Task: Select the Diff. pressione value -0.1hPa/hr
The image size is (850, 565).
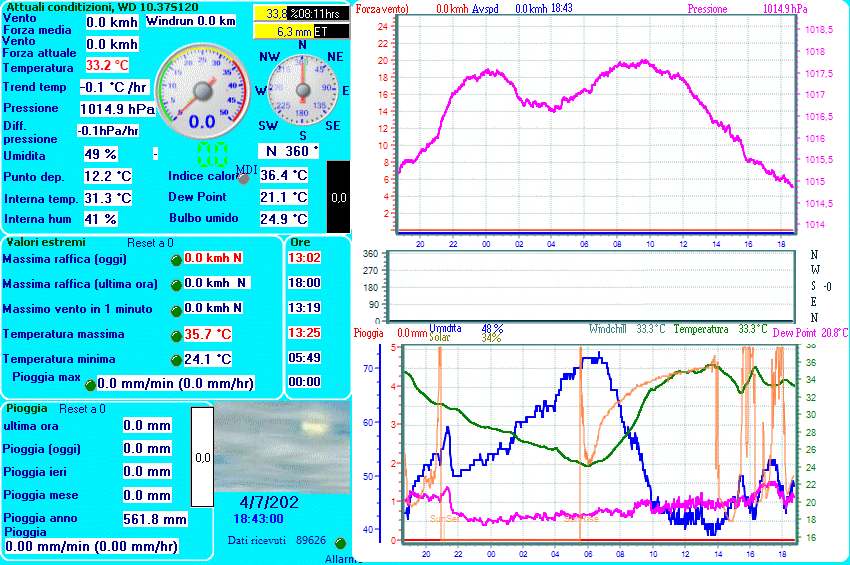Action: [108, 131]
